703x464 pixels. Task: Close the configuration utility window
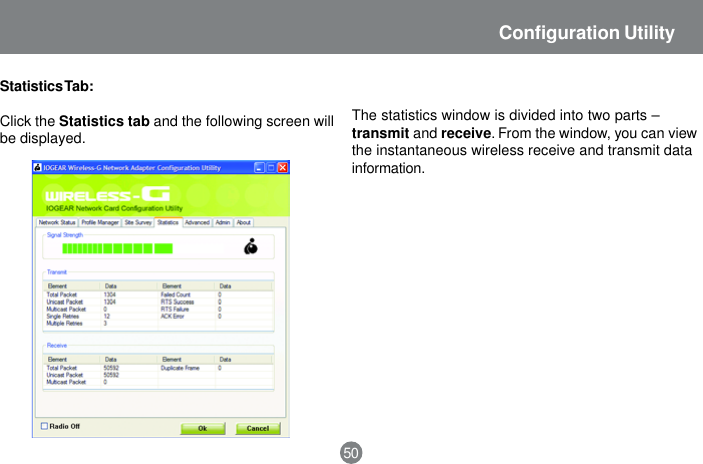(283, 168)
